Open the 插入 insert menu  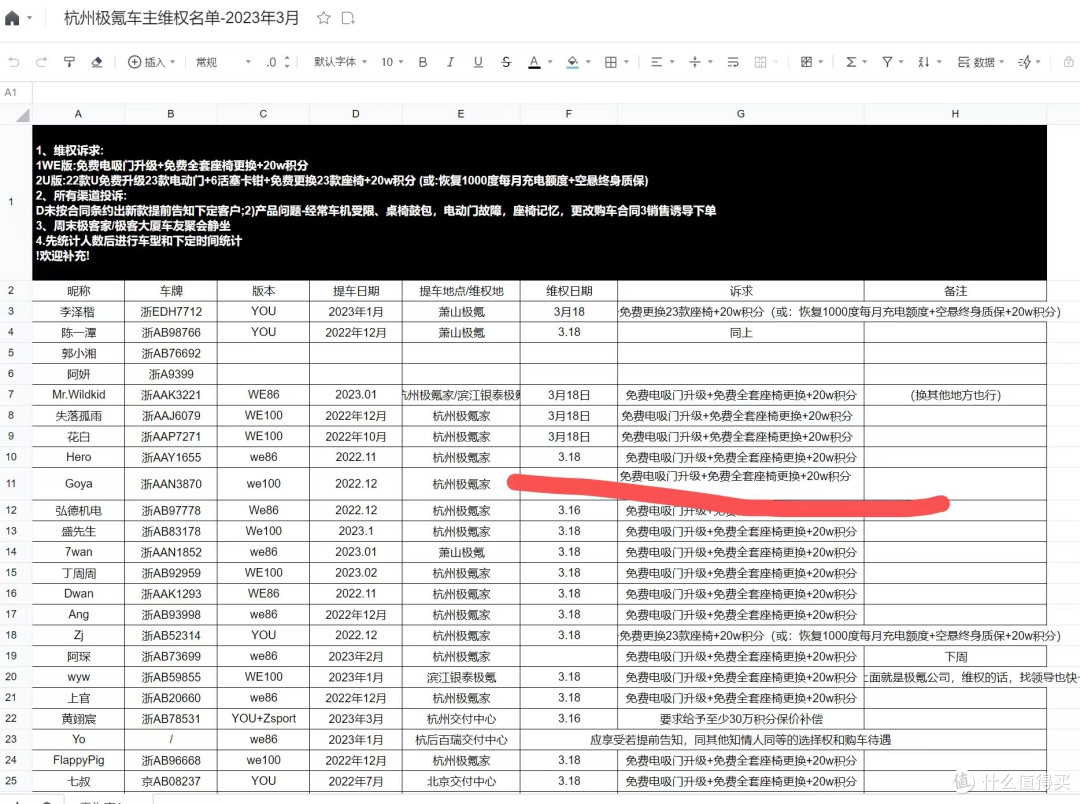(152, 62)
